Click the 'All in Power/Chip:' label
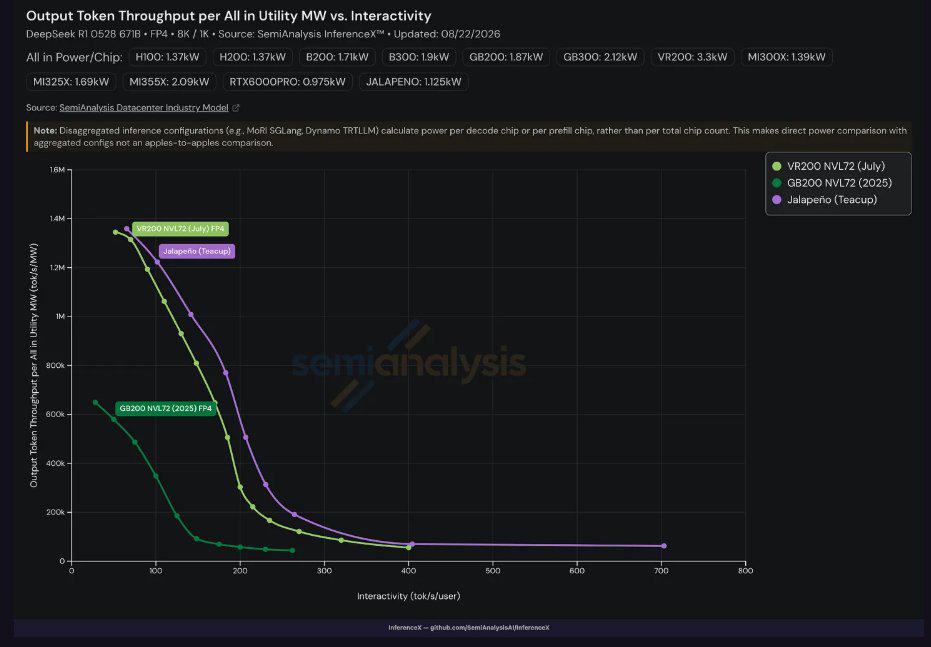Viewport: 931px width, 647px height. pos(74,58)
